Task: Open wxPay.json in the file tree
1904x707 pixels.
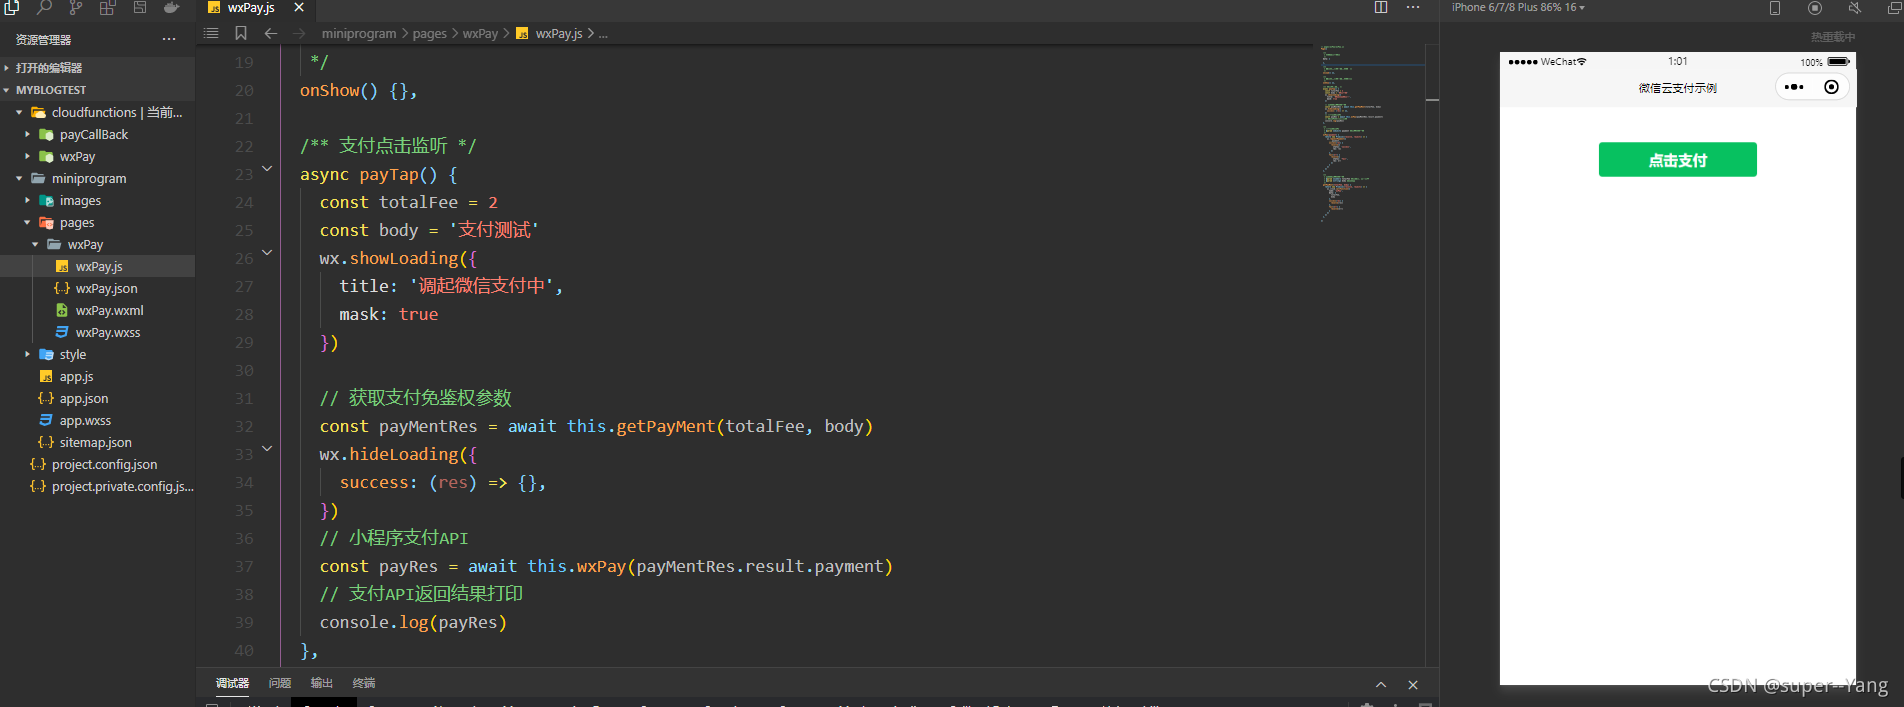Action: pos(98,288)
